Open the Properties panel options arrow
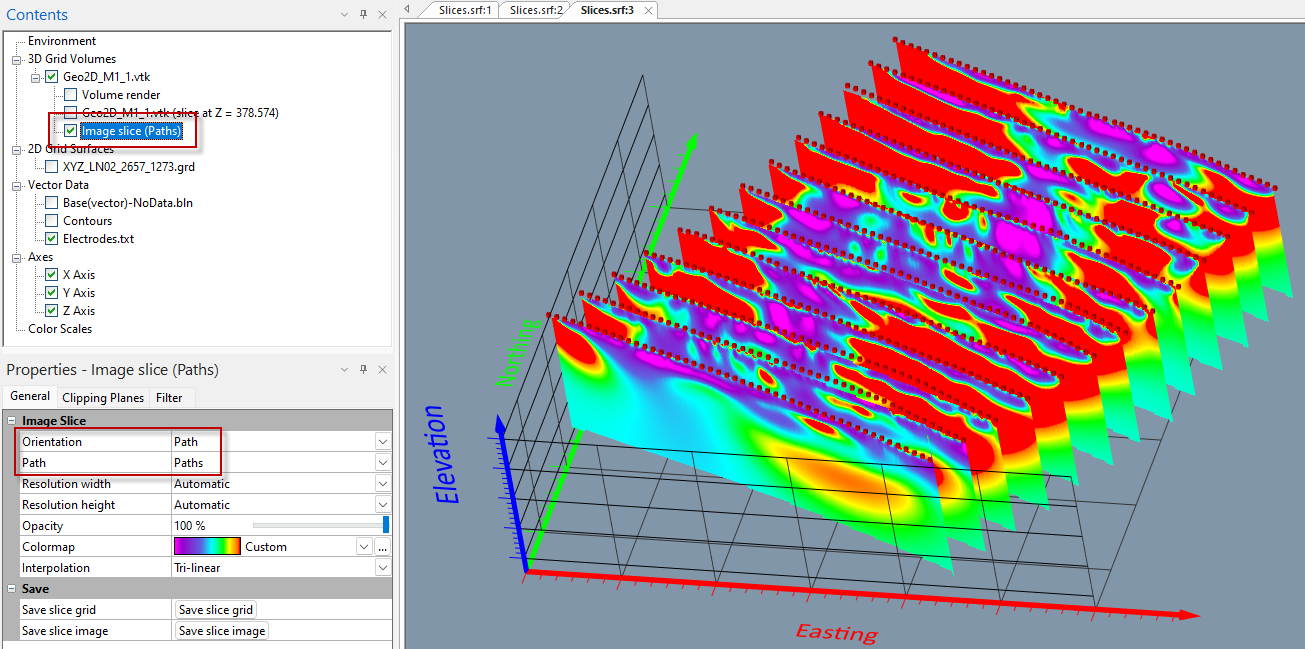The width and height of the screenshot is (1305, 649). point(344,370)
